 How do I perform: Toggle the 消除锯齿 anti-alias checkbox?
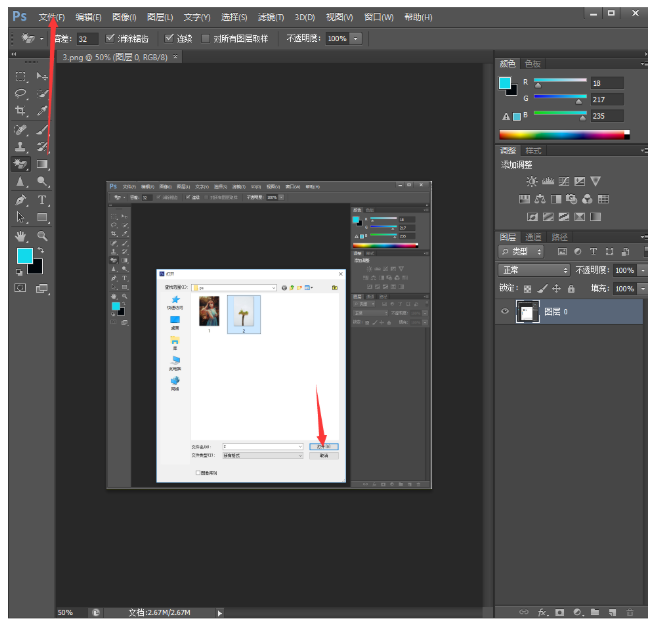pos(111,38)
